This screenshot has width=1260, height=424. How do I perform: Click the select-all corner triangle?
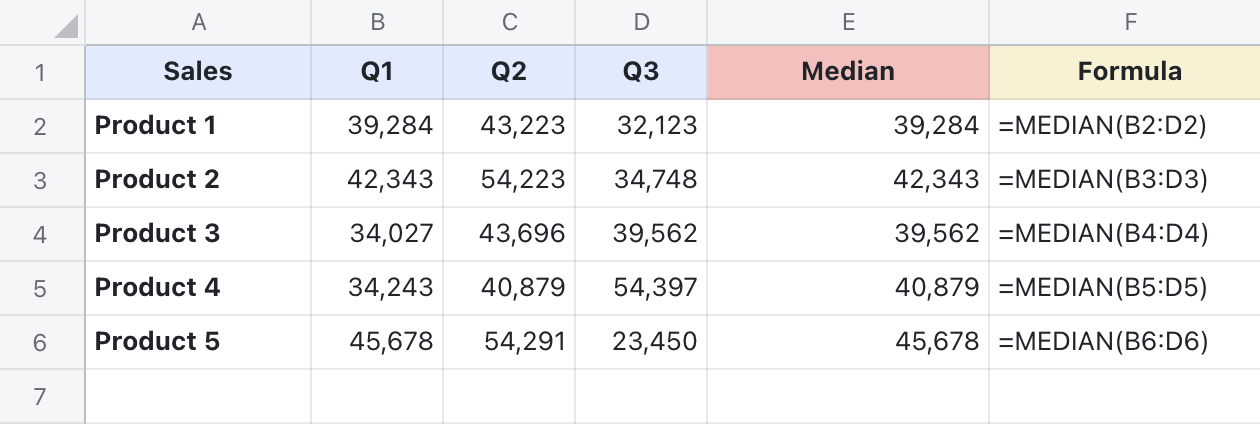(64, 27)
